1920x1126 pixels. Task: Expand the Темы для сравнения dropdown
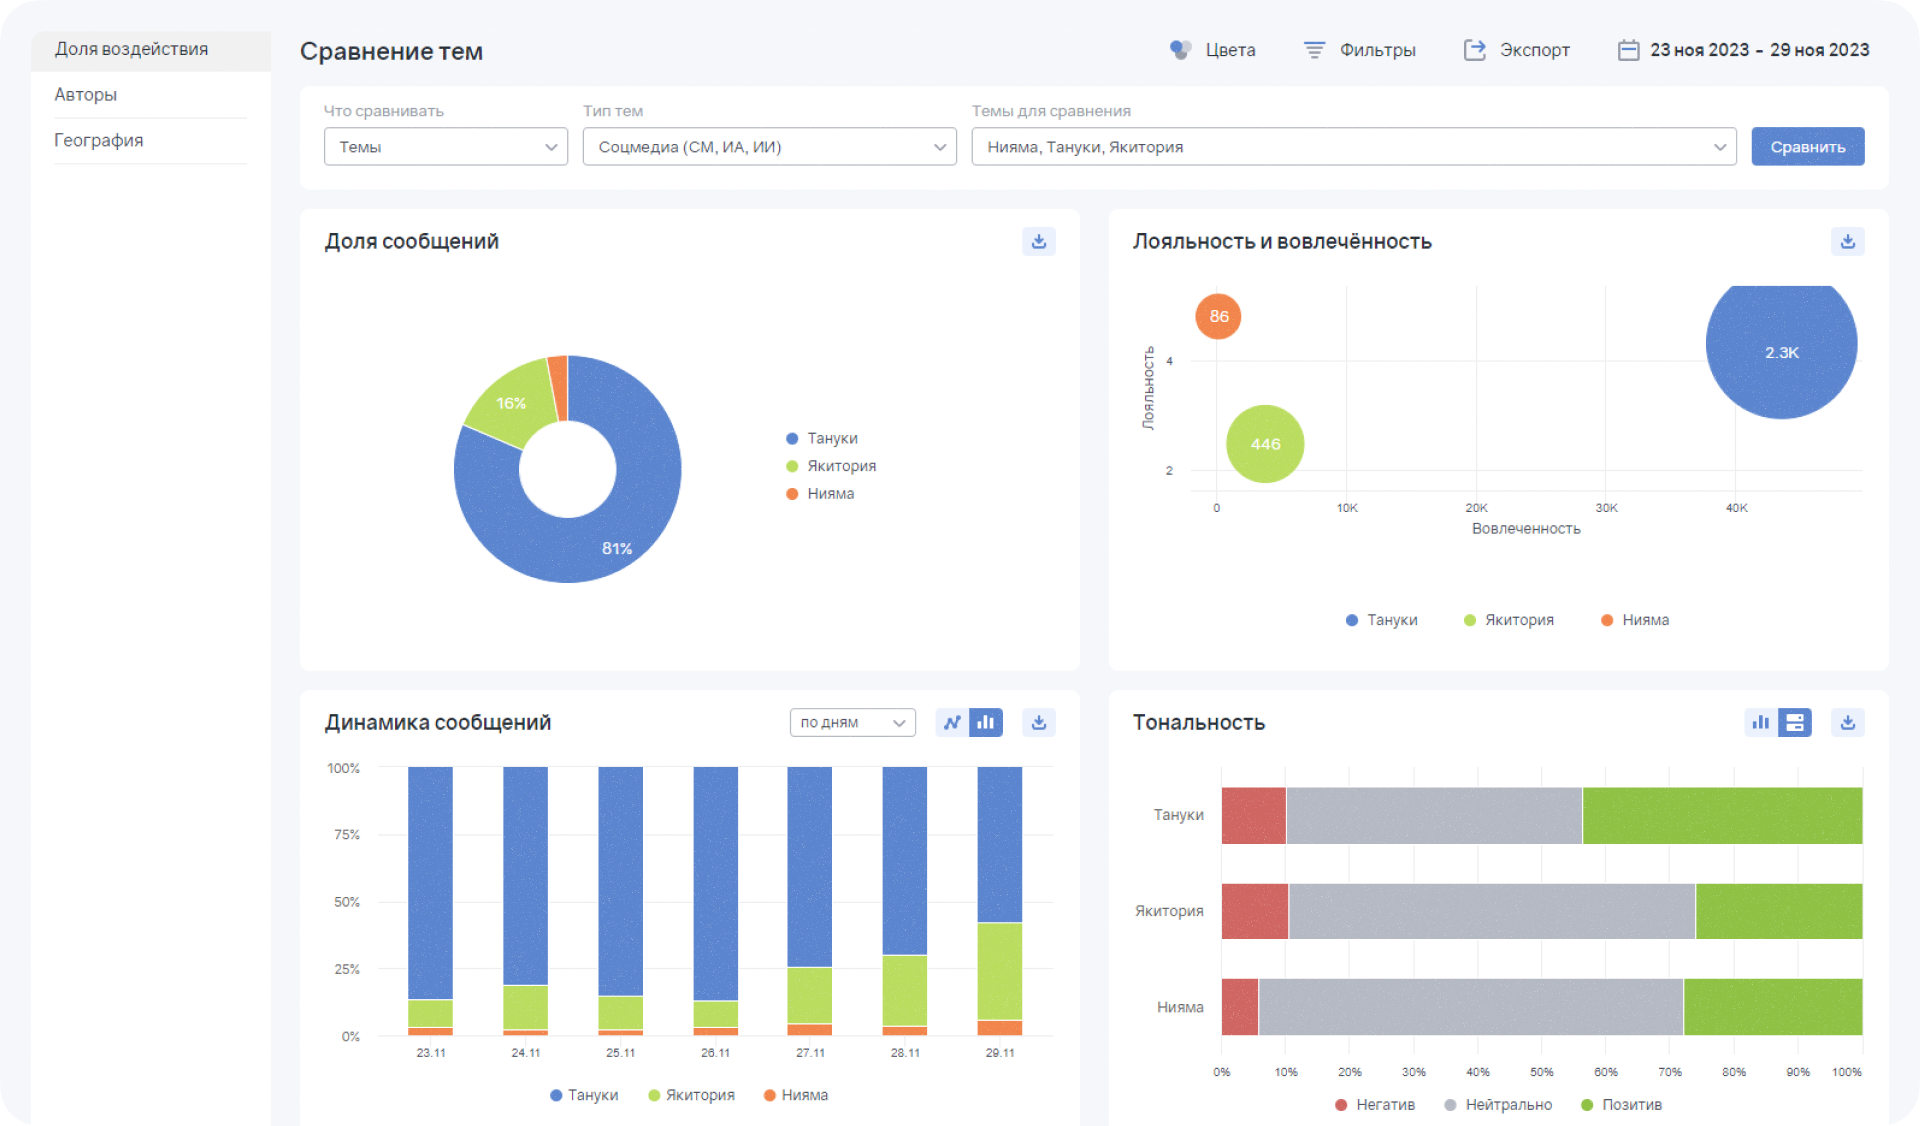[1353, 147]
